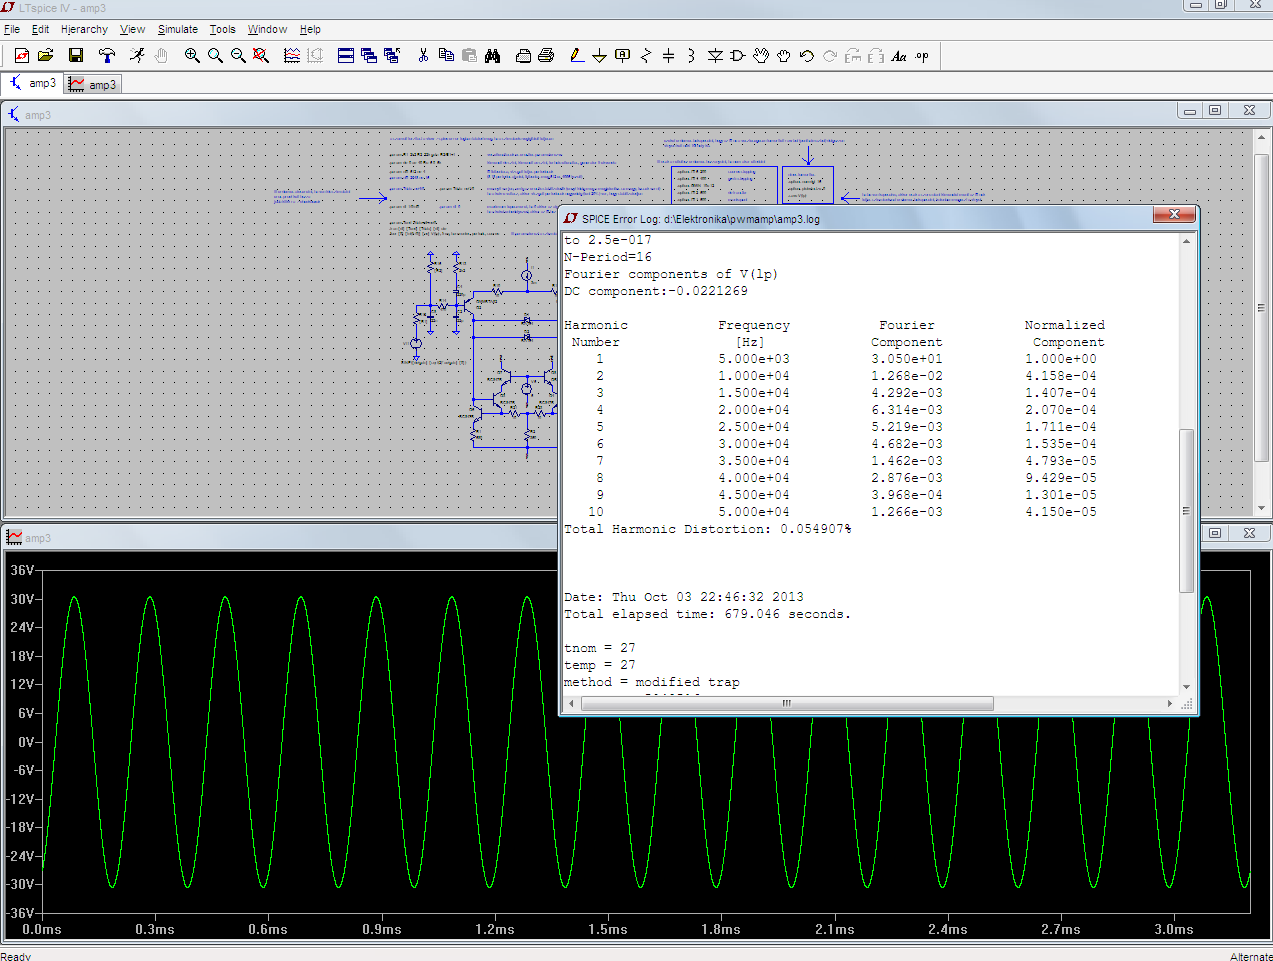The image size is (1273, 961).
Task: Open a file using the folder icon
Action: point(45,56)
